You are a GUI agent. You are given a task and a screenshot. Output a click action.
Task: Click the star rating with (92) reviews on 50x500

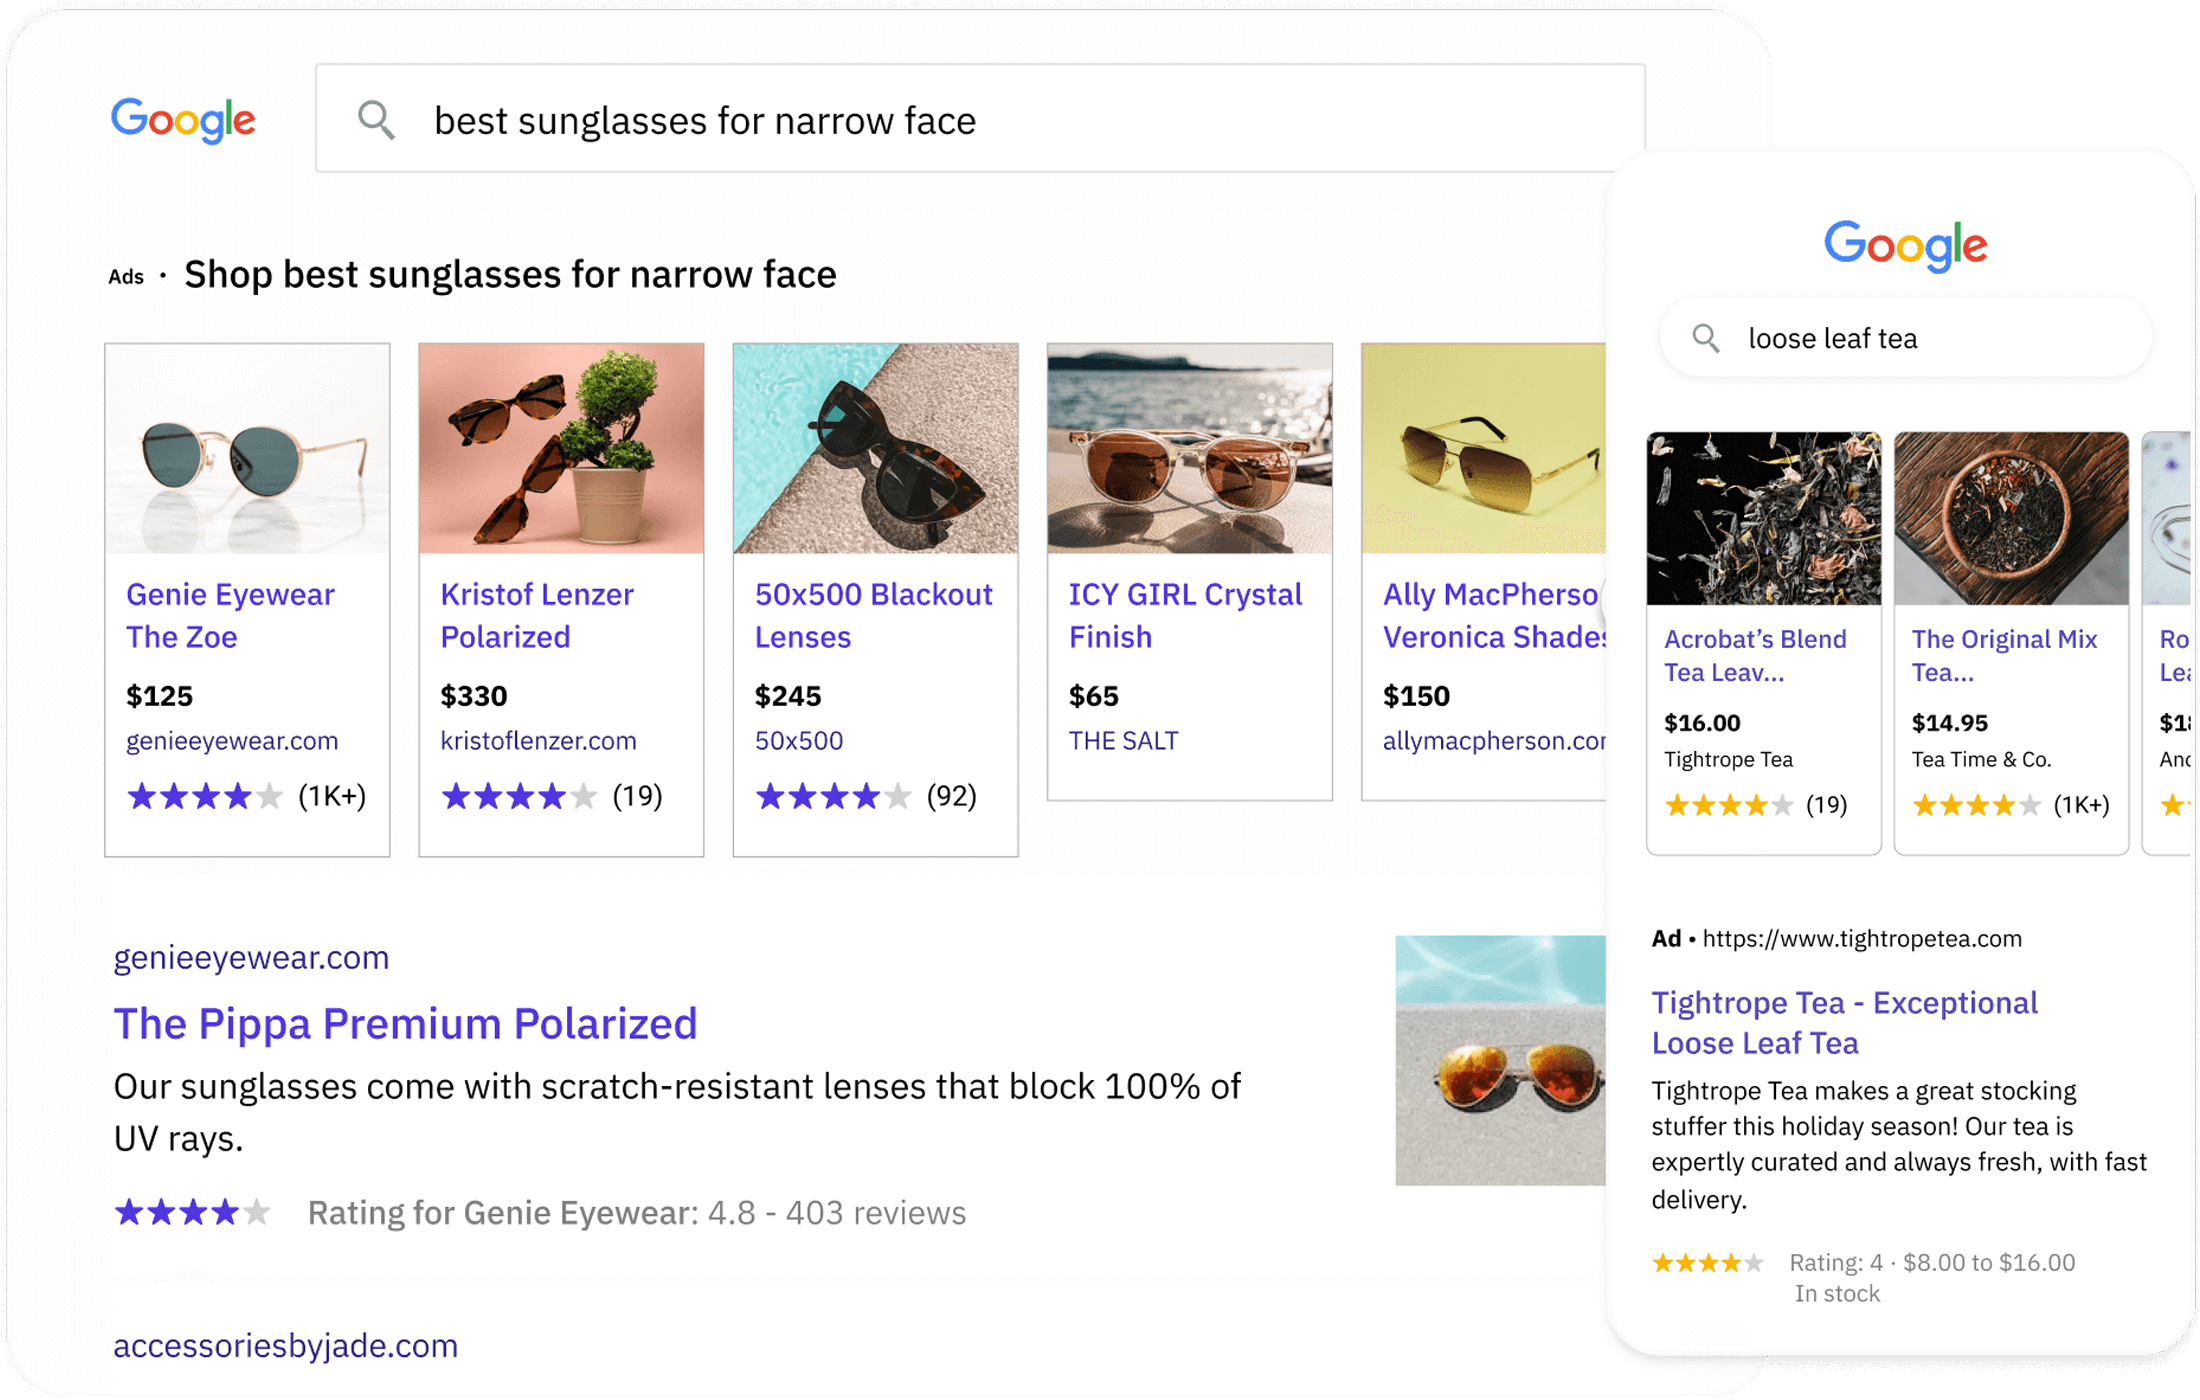point(865,797)
